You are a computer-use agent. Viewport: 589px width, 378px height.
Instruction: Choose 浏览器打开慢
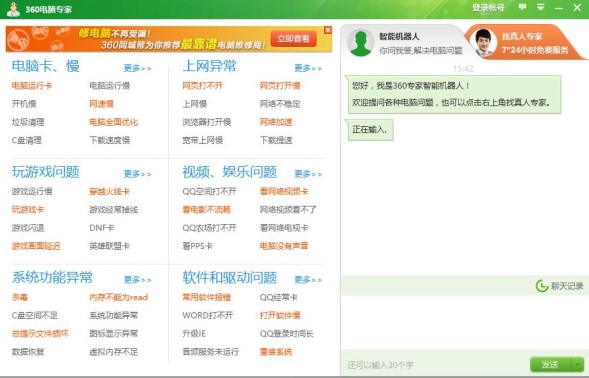(x=207, y=122)
